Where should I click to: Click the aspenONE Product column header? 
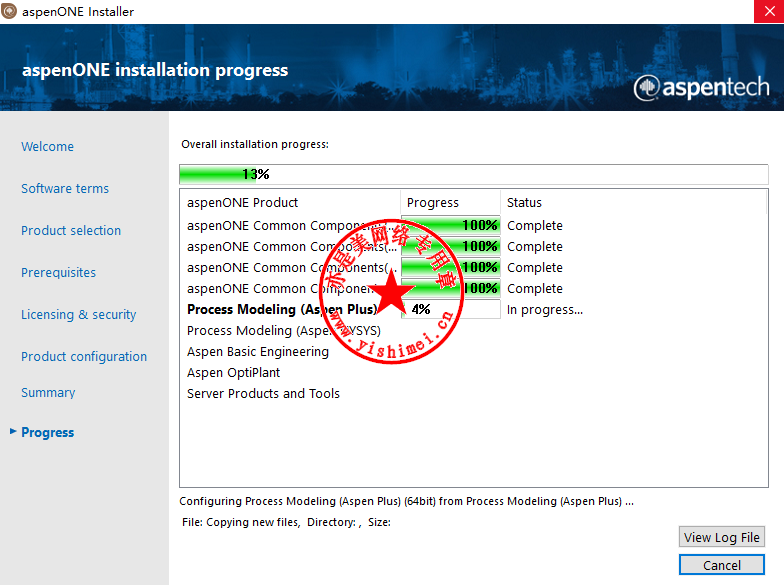coord(290,202)
